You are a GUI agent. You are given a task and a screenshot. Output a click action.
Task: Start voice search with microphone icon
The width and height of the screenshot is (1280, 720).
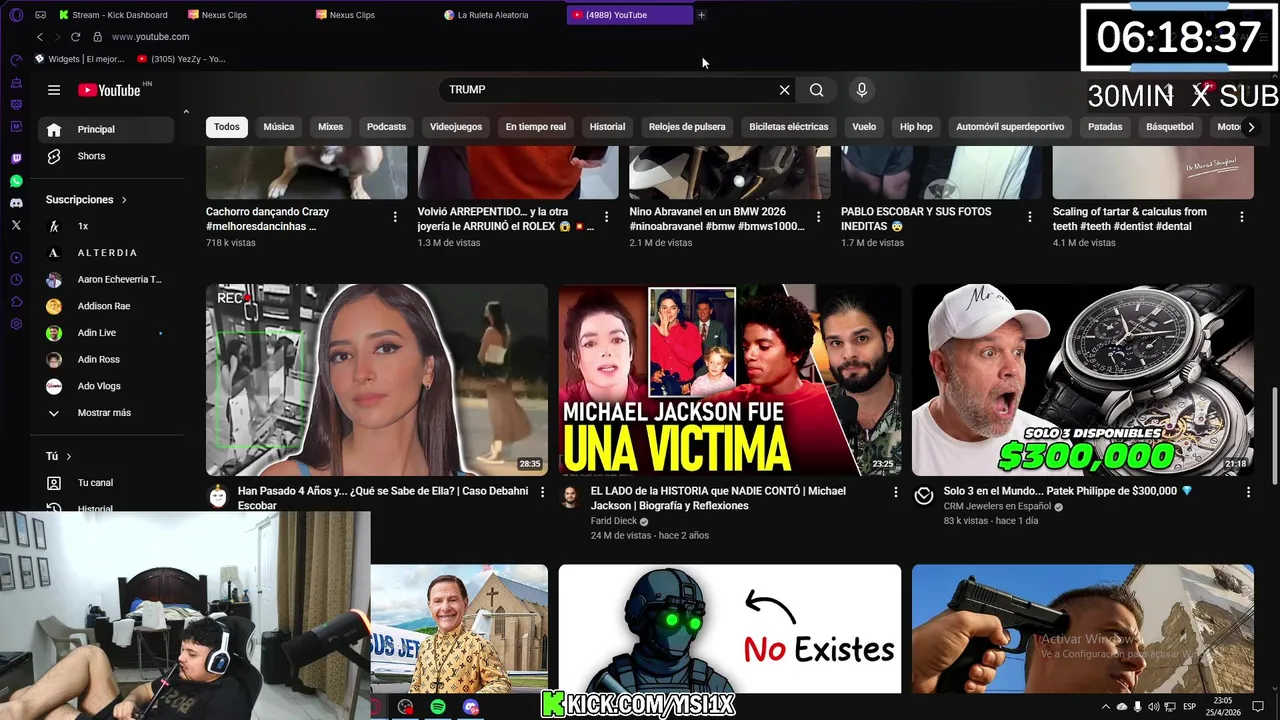pos(862,90)
